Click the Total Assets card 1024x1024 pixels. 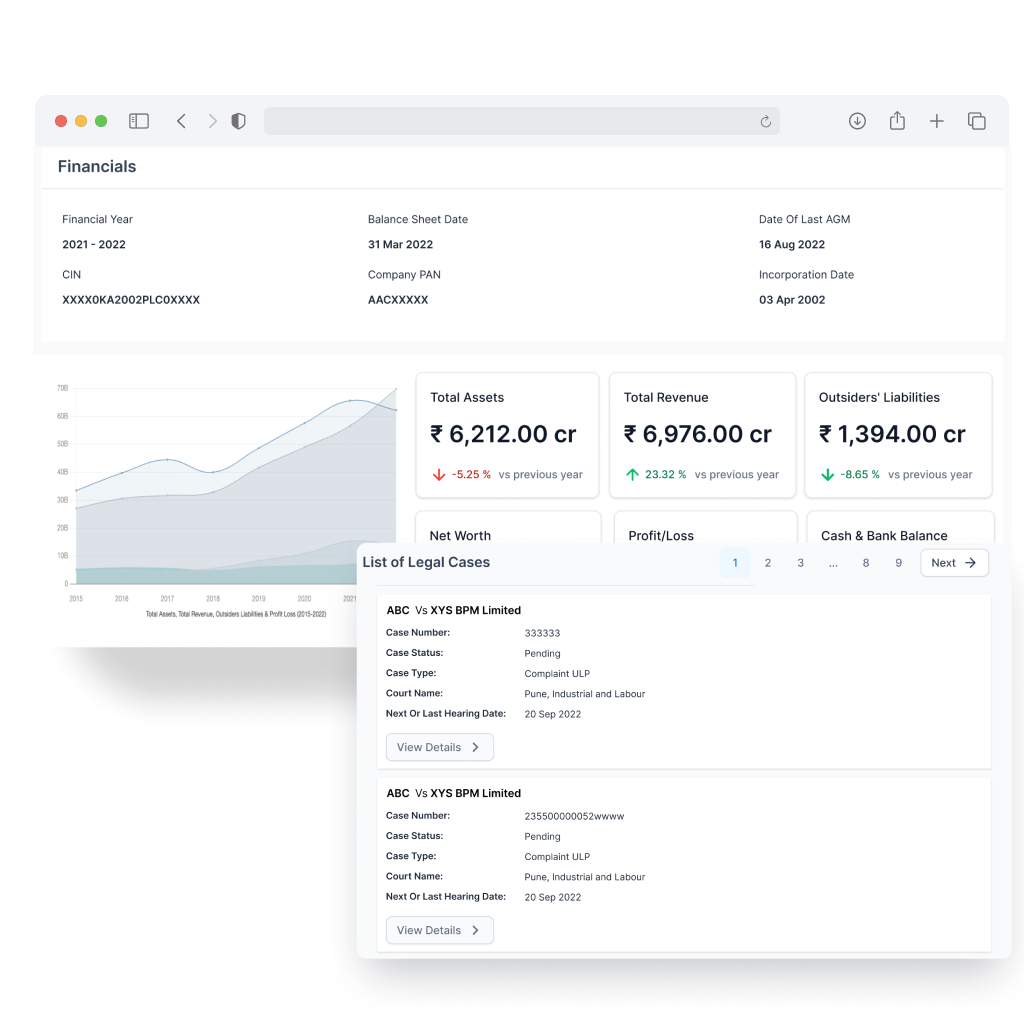(507, 435)
